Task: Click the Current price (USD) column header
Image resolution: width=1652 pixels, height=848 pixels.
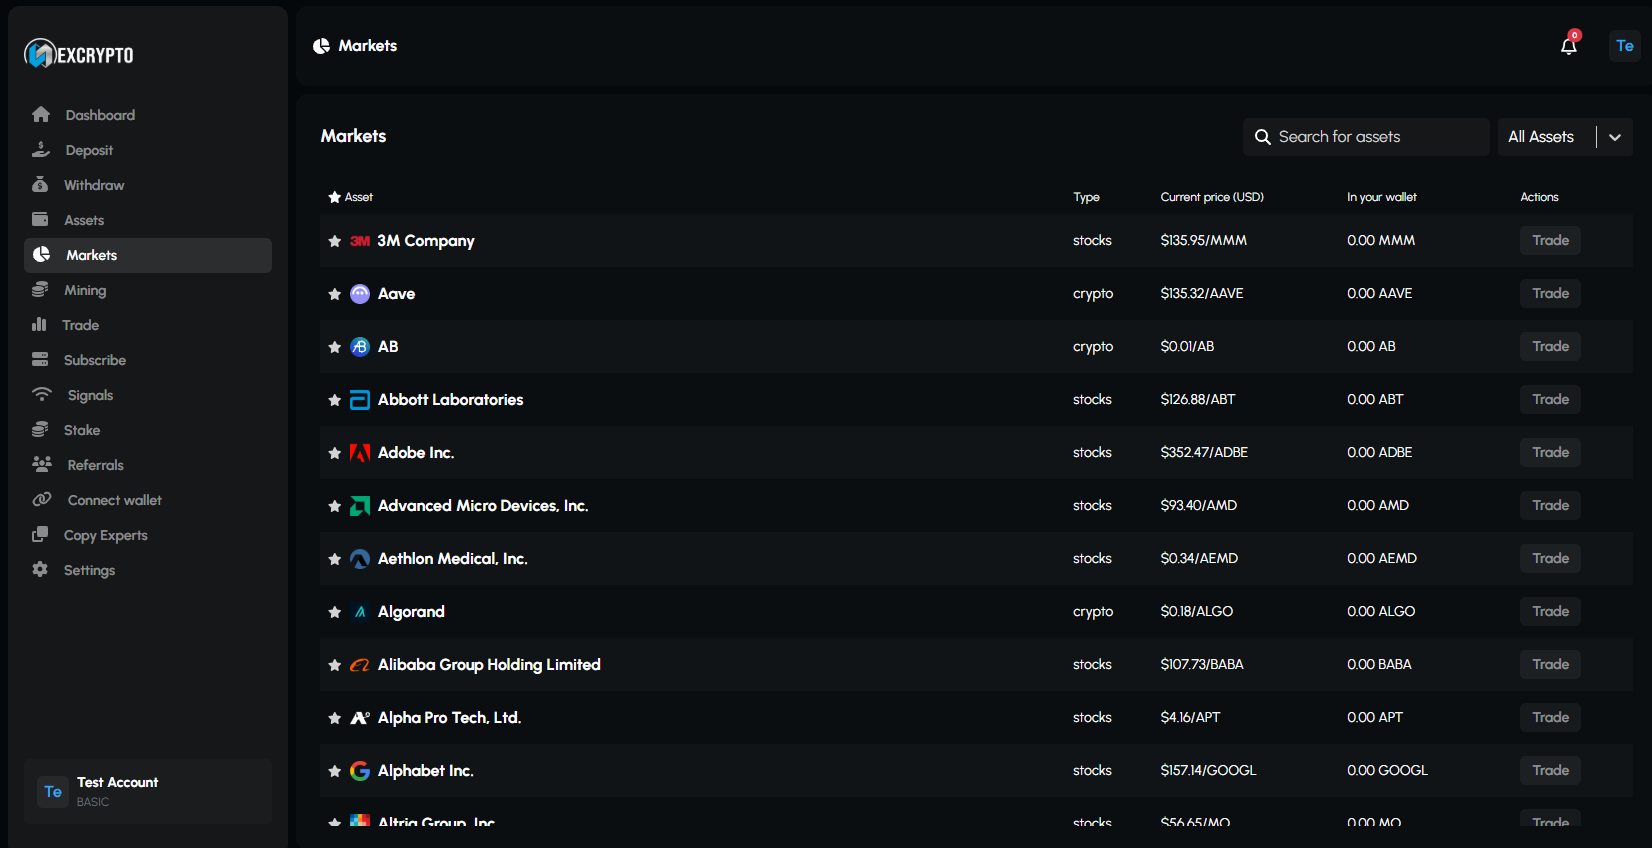Action: 1212,197
